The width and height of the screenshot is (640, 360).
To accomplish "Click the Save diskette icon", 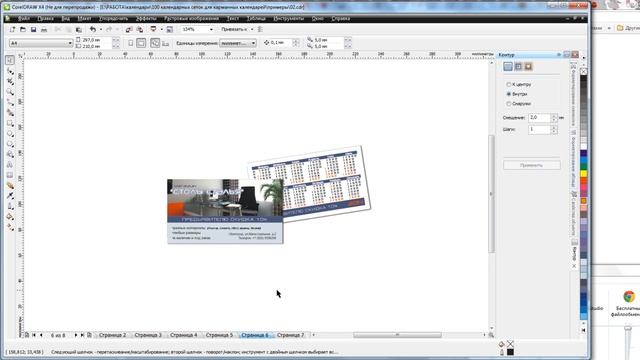I will point(33,29).
